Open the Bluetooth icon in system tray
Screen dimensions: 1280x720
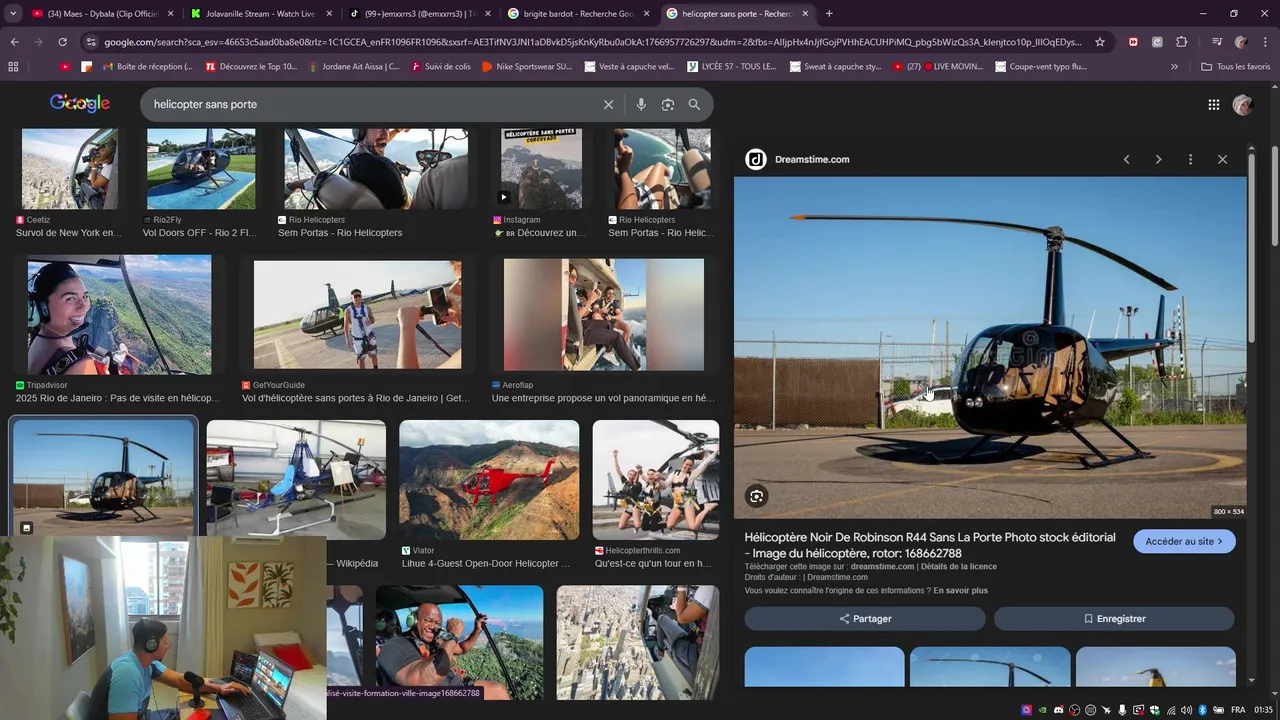click(x=1203, y=710)
